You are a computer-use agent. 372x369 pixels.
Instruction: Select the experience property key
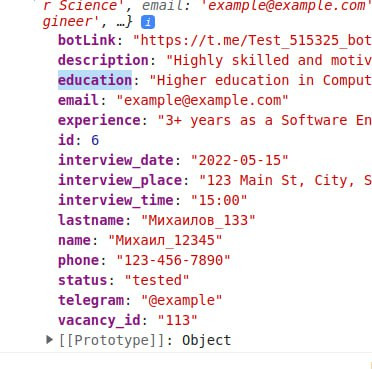(x=99, y=120)
